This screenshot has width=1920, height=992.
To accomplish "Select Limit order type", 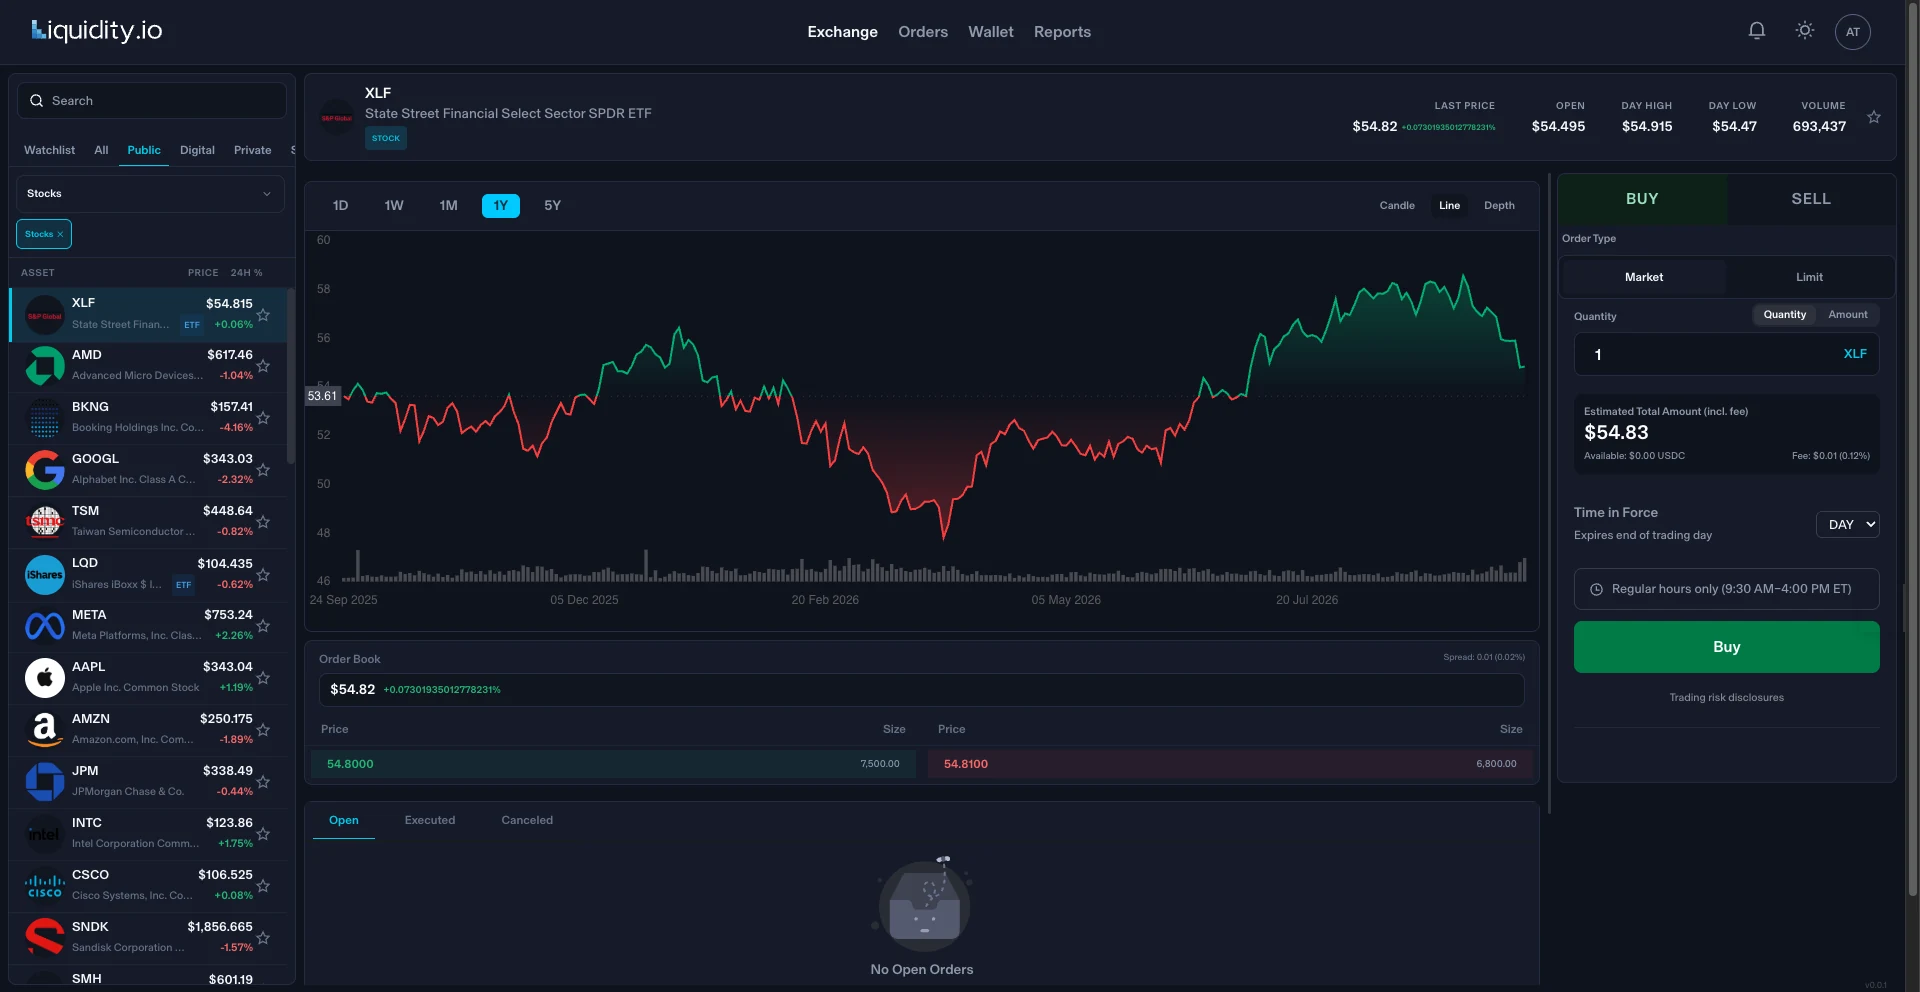I will tap(1809, 277).
